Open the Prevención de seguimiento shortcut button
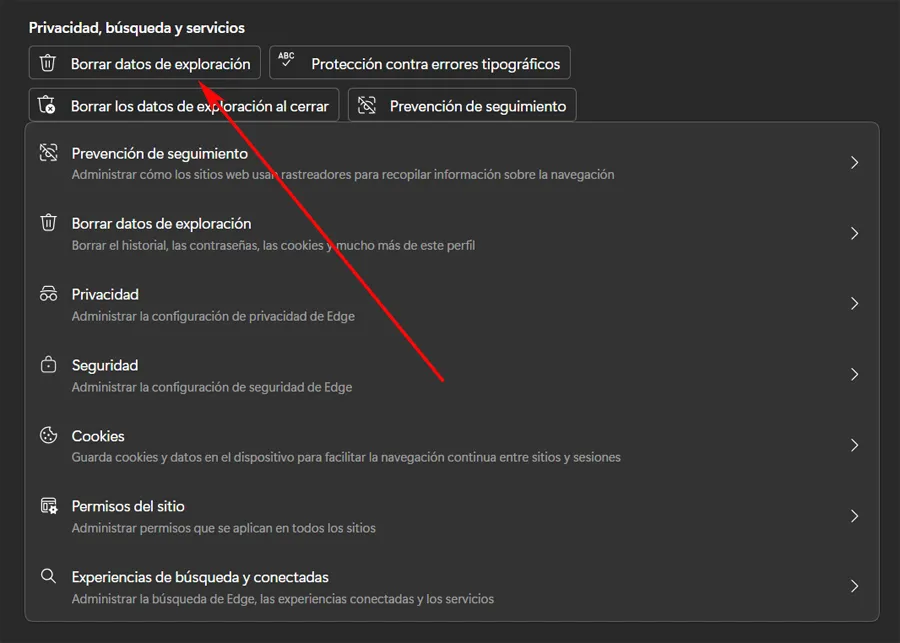Image resolution: width=900 pixels, height=643 pixels. [x=461, y=105]
